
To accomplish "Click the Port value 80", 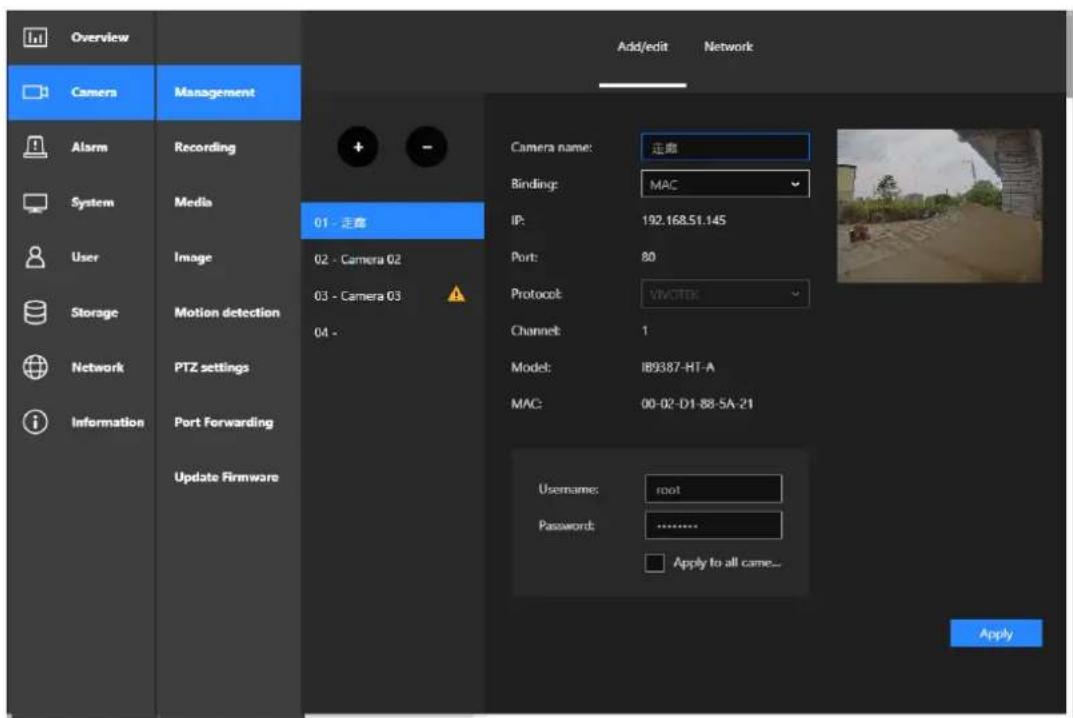I will 648,257.
